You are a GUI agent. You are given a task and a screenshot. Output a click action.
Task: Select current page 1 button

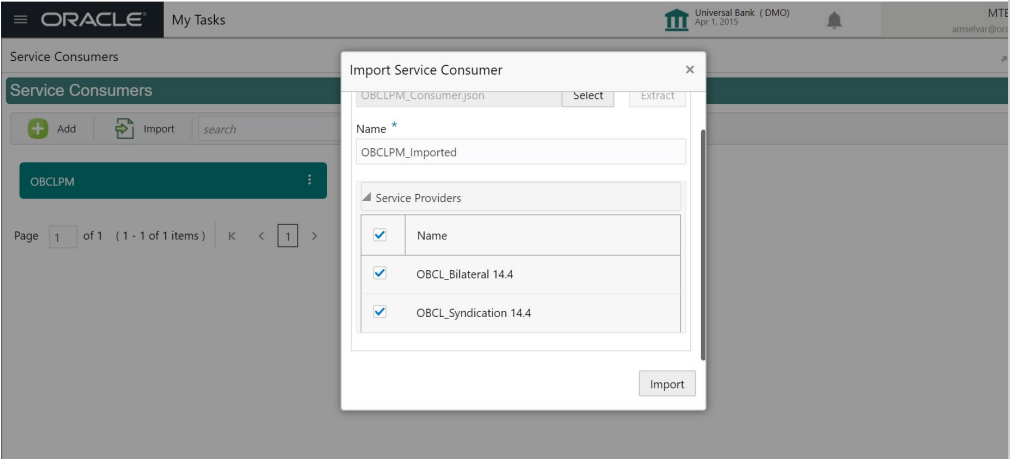coord(288,236)
